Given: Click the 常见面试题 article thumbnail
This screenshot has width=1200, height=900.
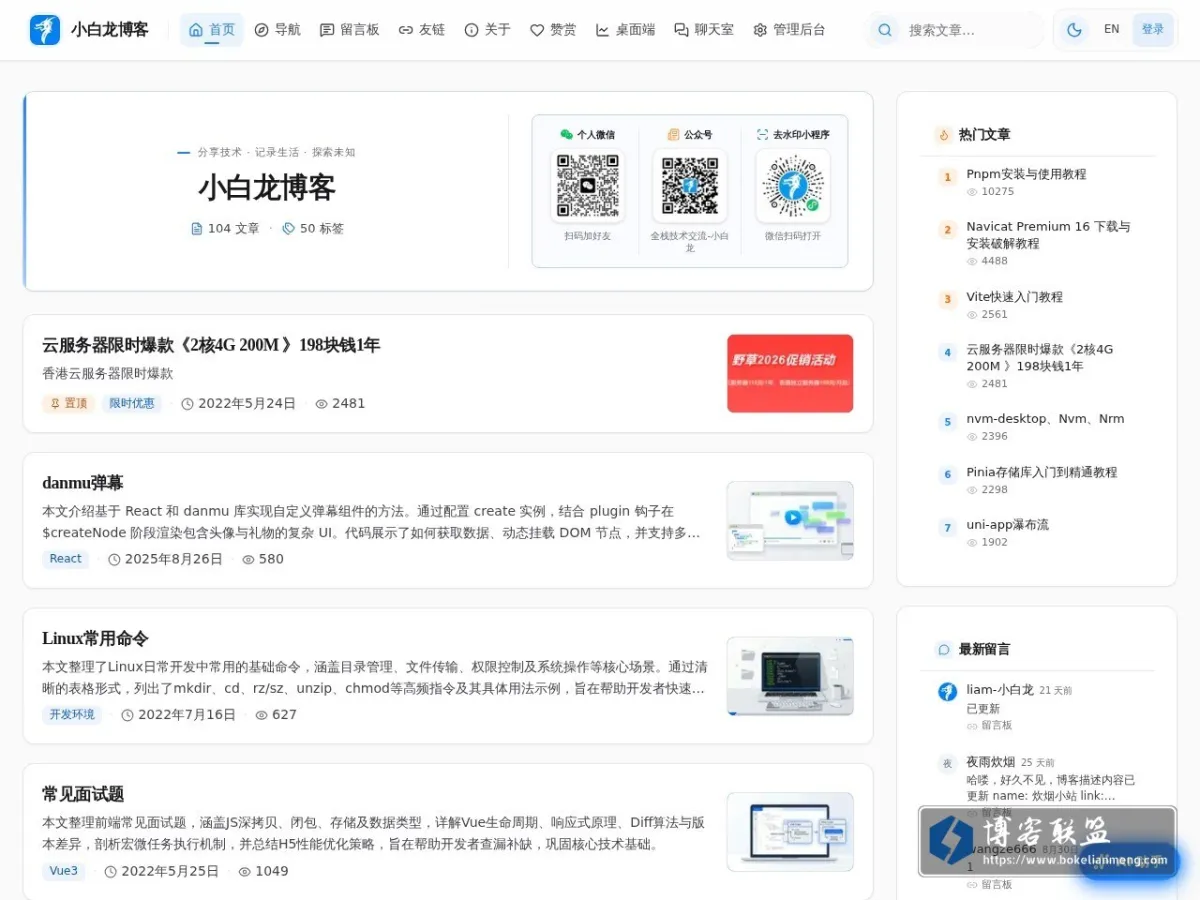Looking at the screenshot, I should (790, 832).
